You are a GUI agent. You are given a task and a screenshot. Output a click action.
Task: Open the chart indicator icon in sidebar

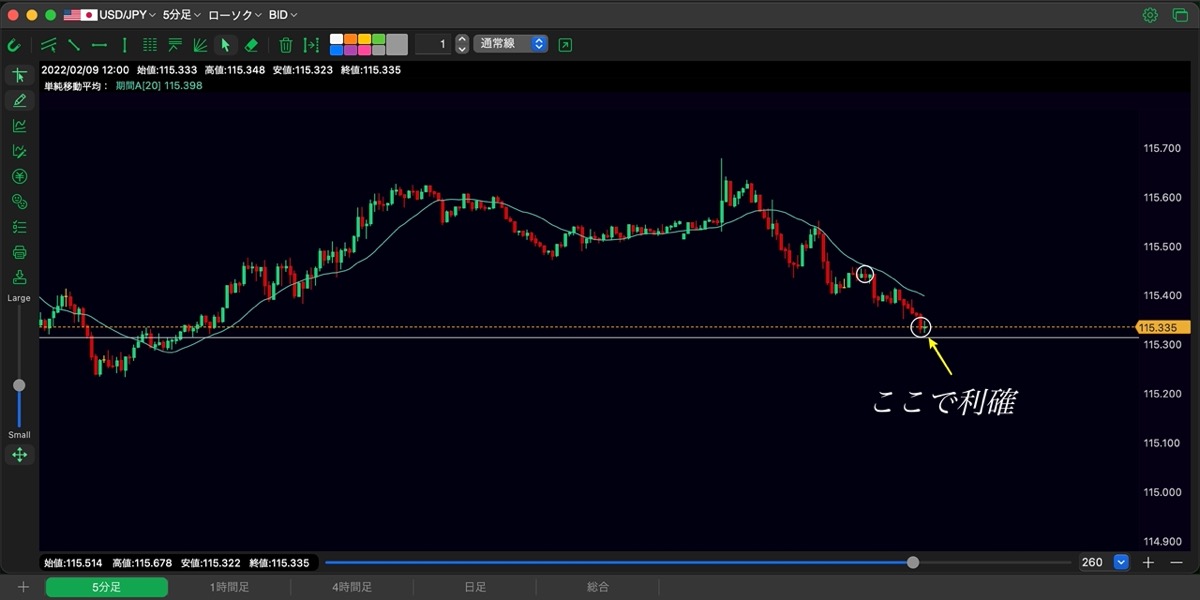point(19,126)
